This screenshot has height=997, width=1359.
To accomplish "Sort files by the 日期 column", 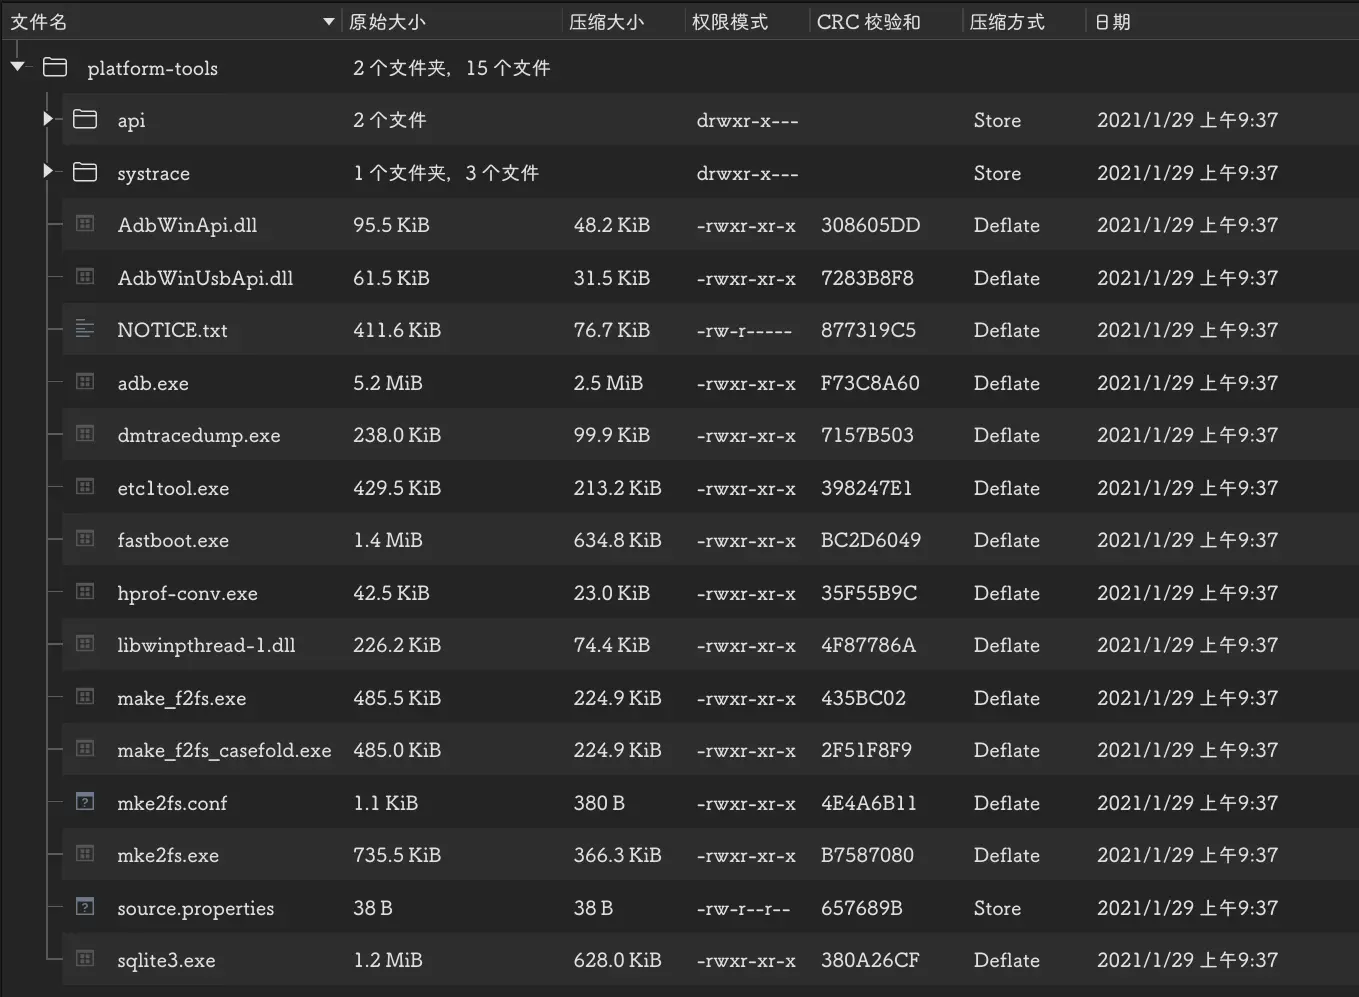I will tap(1112, 21).
